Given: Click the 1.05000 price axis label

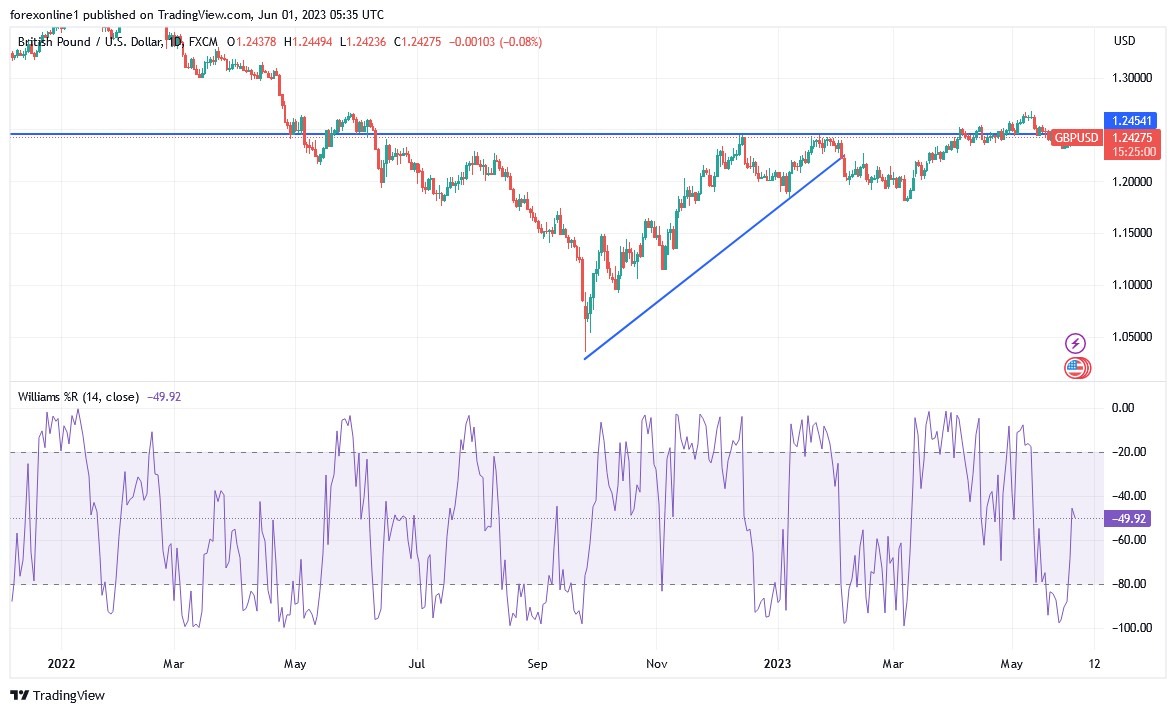Looking at the screenshot, I should point(1132,337).
